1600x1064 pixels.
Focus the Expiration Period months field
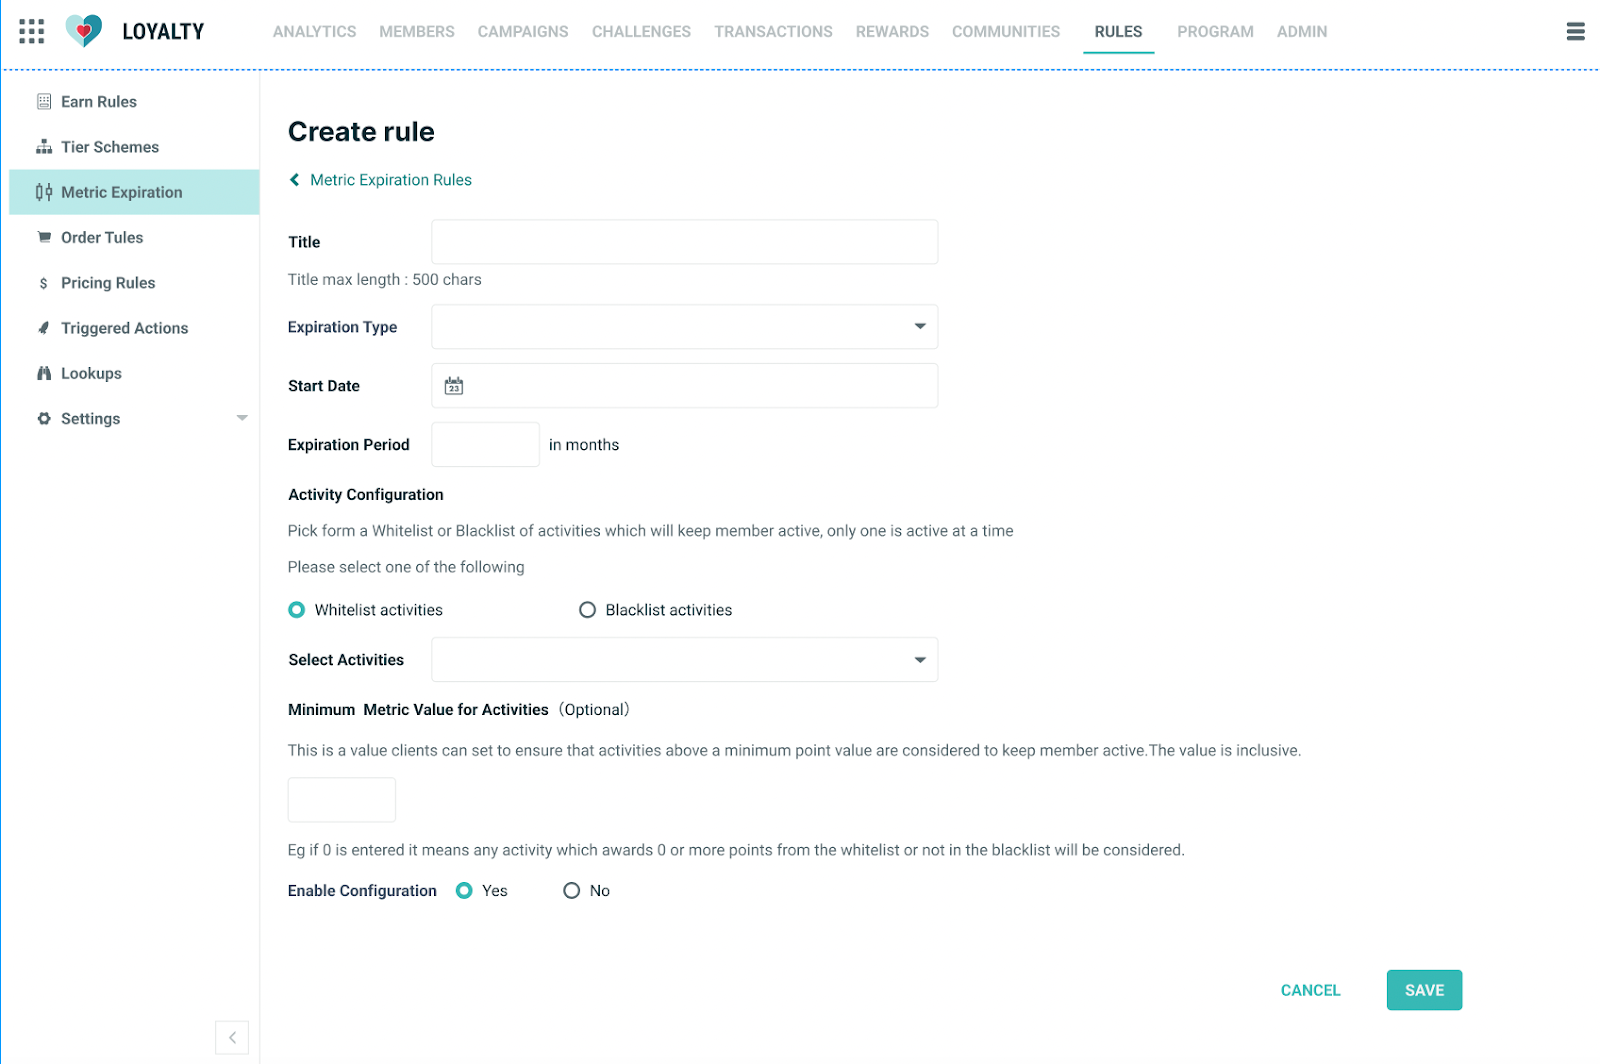(x=485, y=445)
